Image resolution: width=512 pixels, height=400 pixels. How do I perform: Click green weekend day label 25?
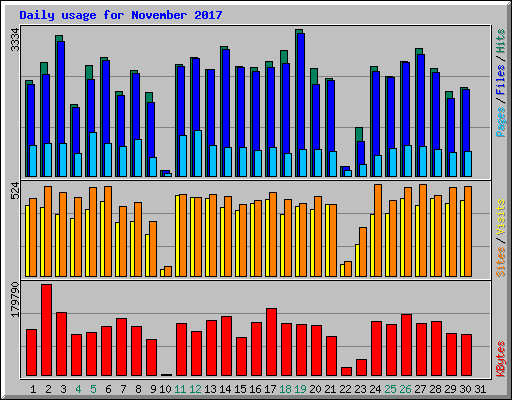pos(390,389)
